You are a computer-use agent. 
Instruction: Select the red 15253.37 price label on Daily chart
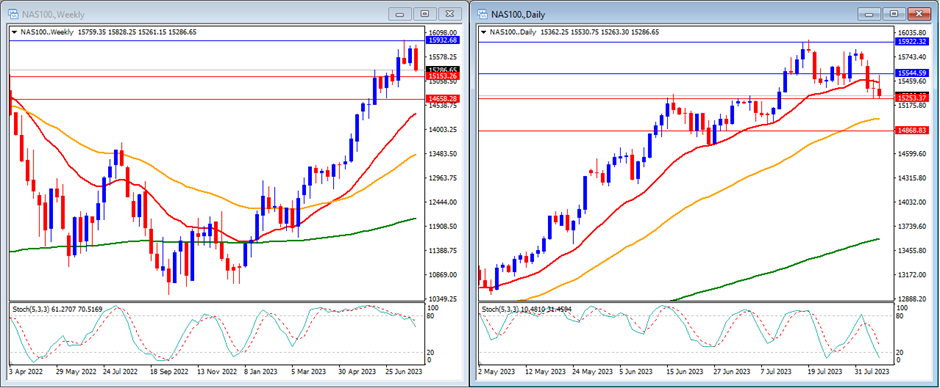pyautogui.click(x=911, y=98)
